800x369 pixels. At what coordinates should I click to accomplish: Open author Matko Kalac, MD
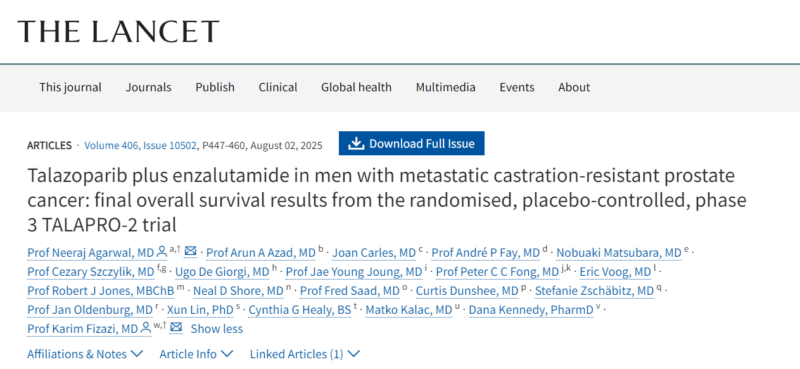[x=409, y=310]
